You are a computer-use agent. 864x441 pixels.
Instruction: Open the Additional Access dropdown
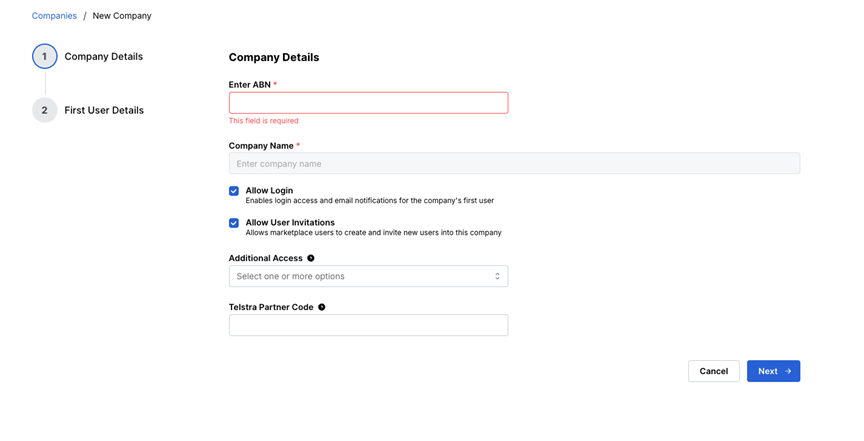[369, 276]
